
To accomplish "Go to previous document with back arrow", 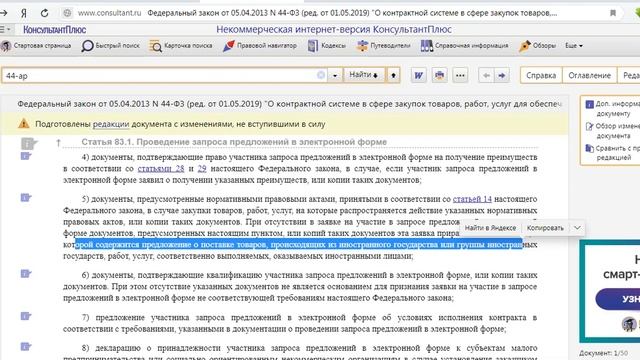I will click(x=486, y=76).
